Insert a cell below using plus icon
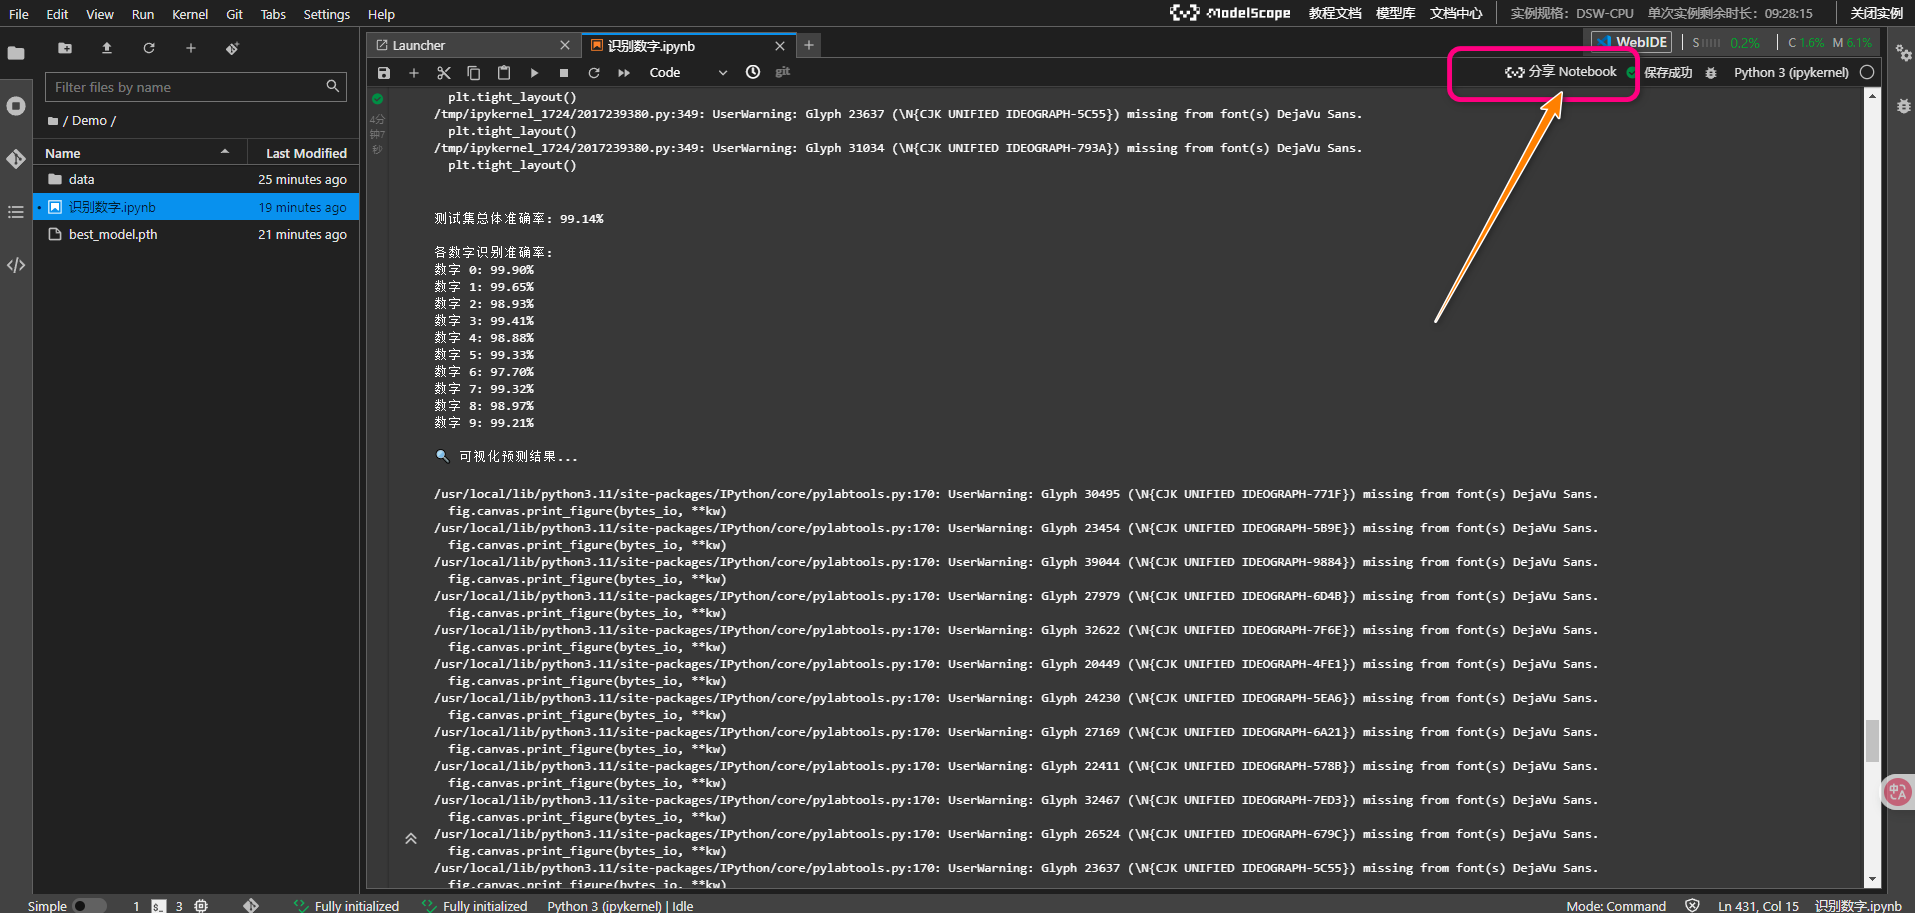 click(x=414, y=73)
